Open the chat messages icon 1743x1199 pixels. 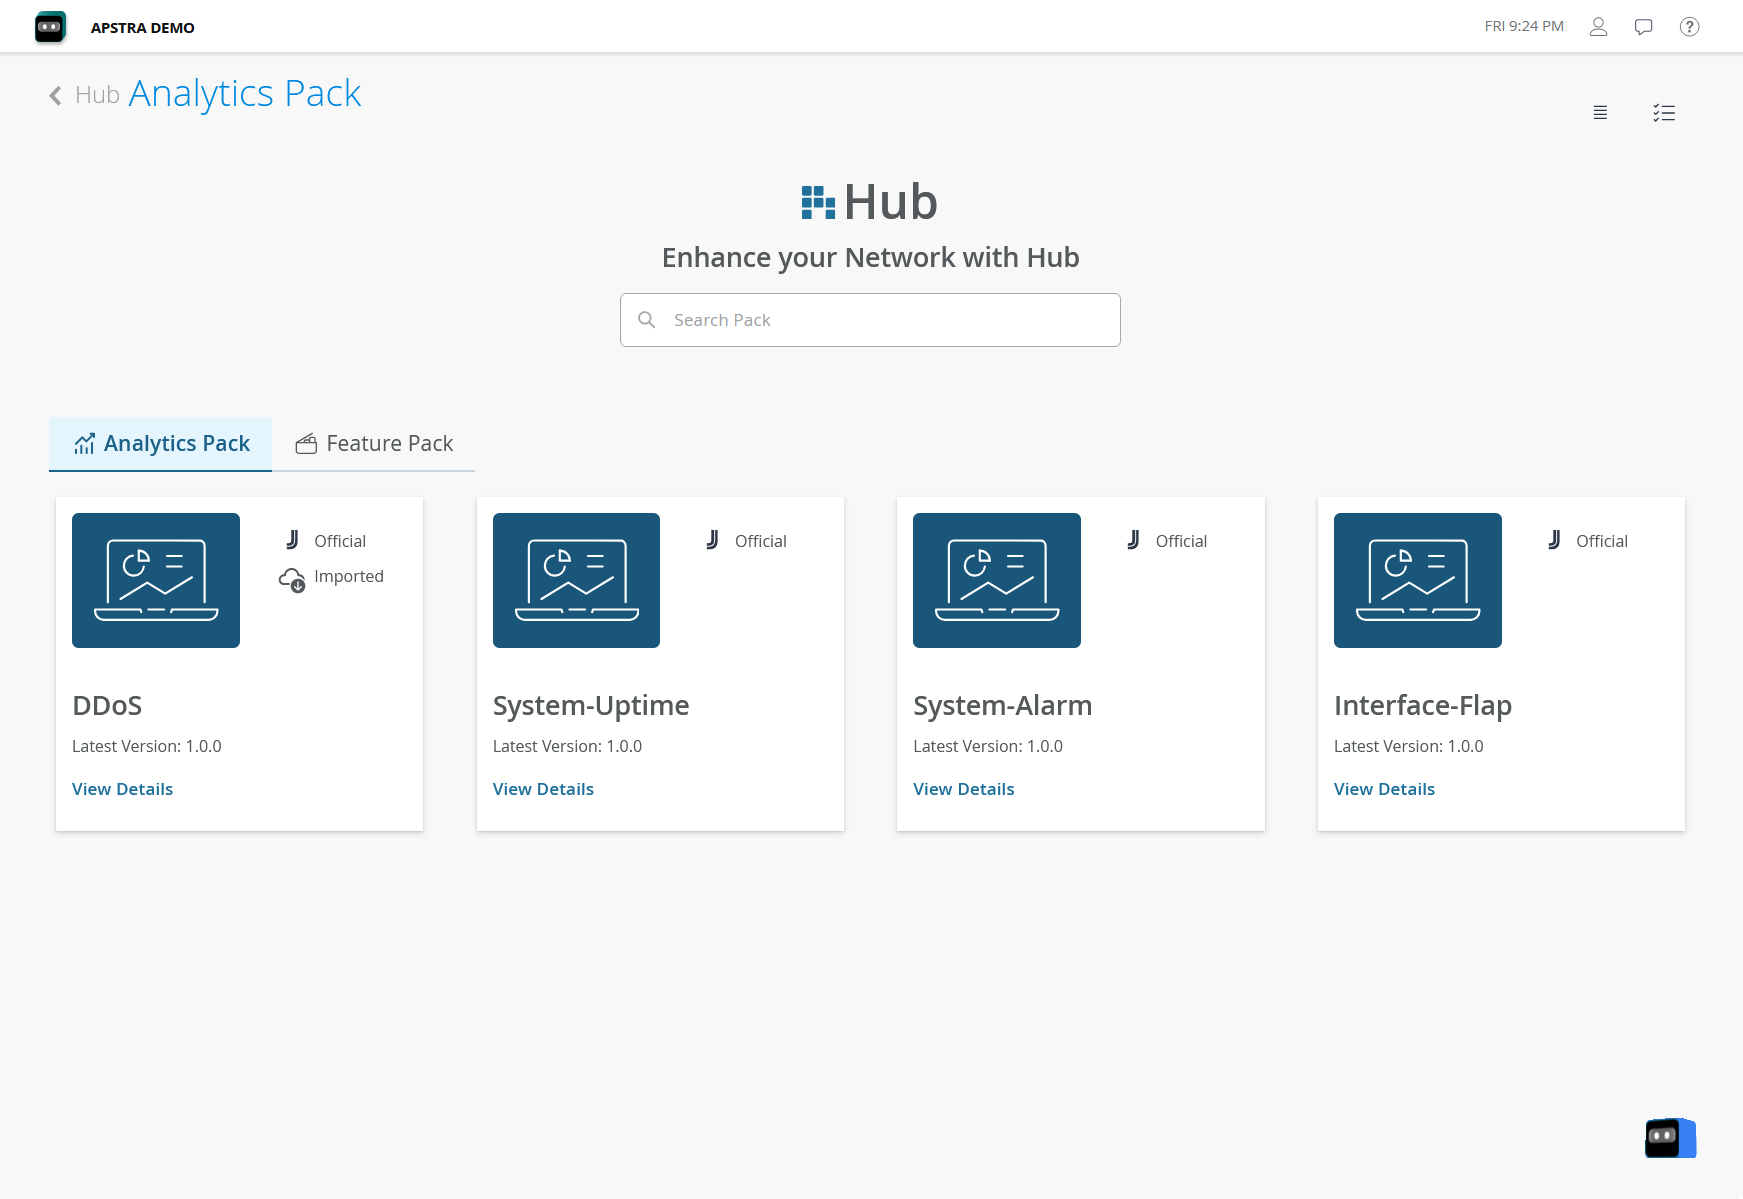coord(1643,27)
